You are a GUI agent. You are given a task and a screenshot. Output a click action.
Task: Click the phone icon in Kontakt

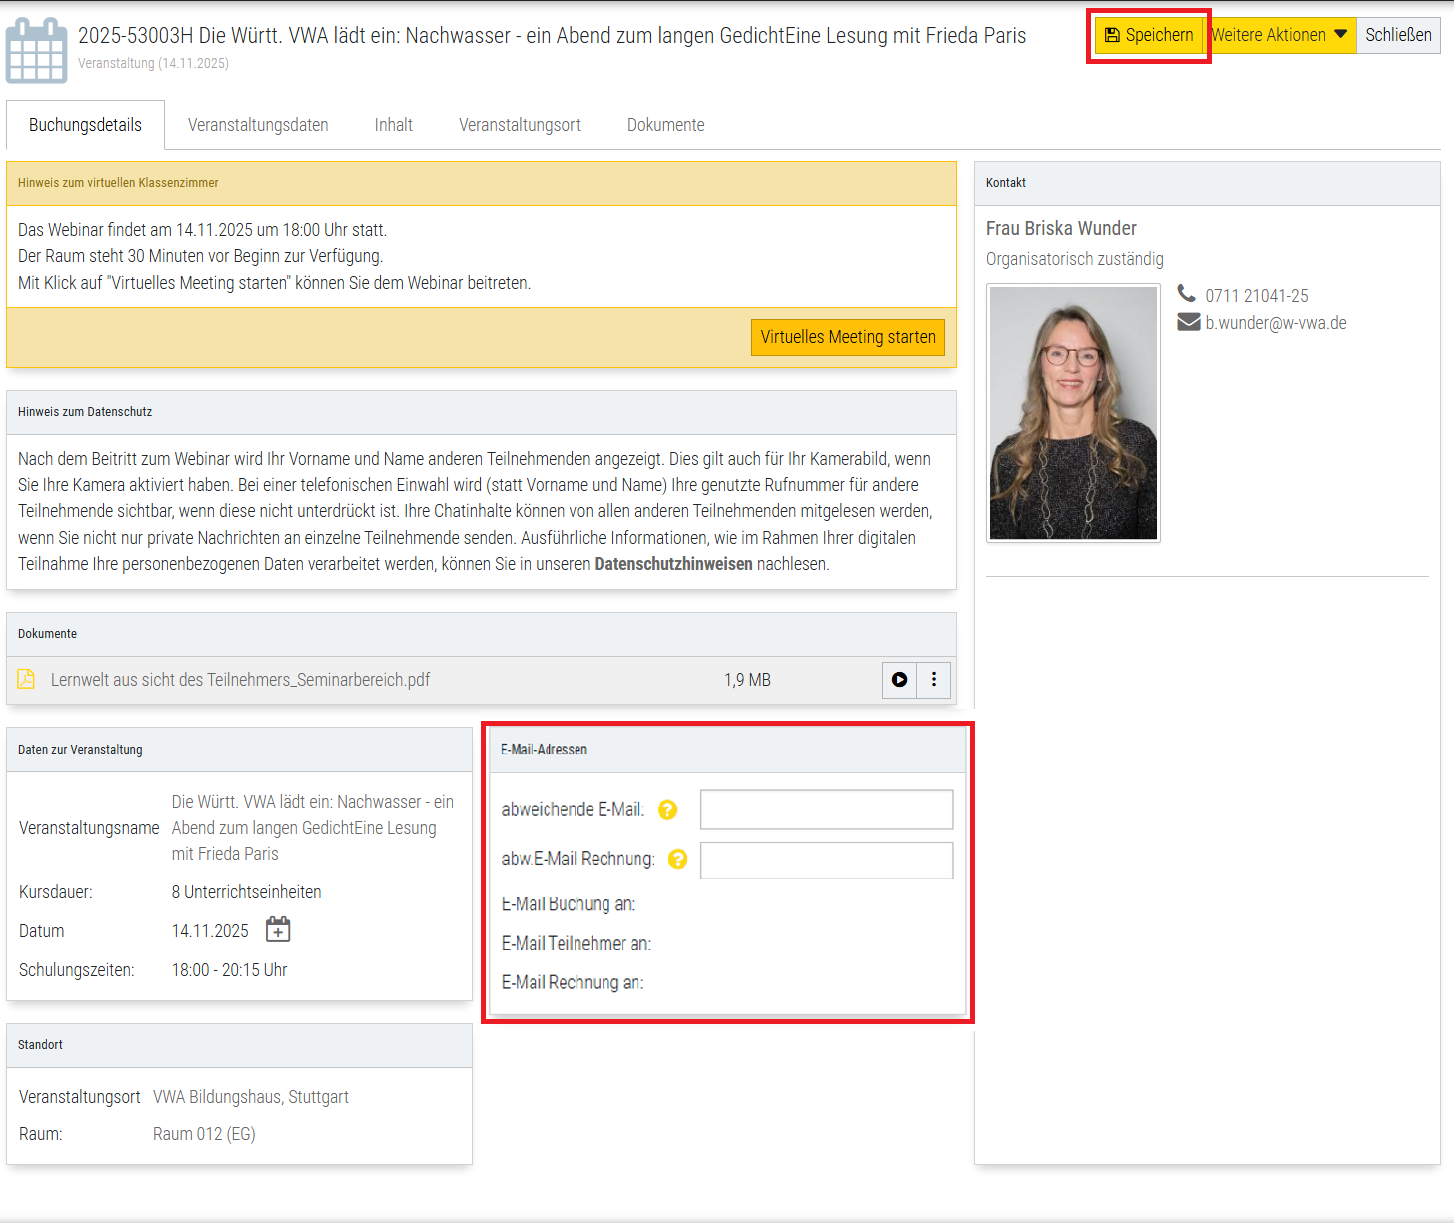pyautogui.click(x=1187, y=294)
